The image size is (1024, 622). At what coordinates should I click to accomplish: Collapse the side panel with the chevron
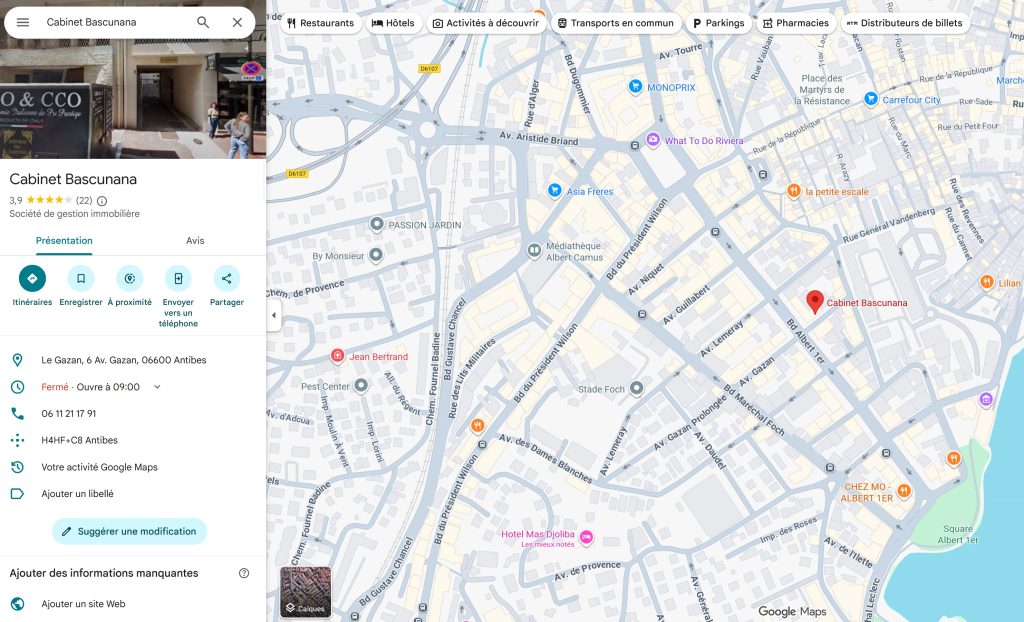(273, 315)
